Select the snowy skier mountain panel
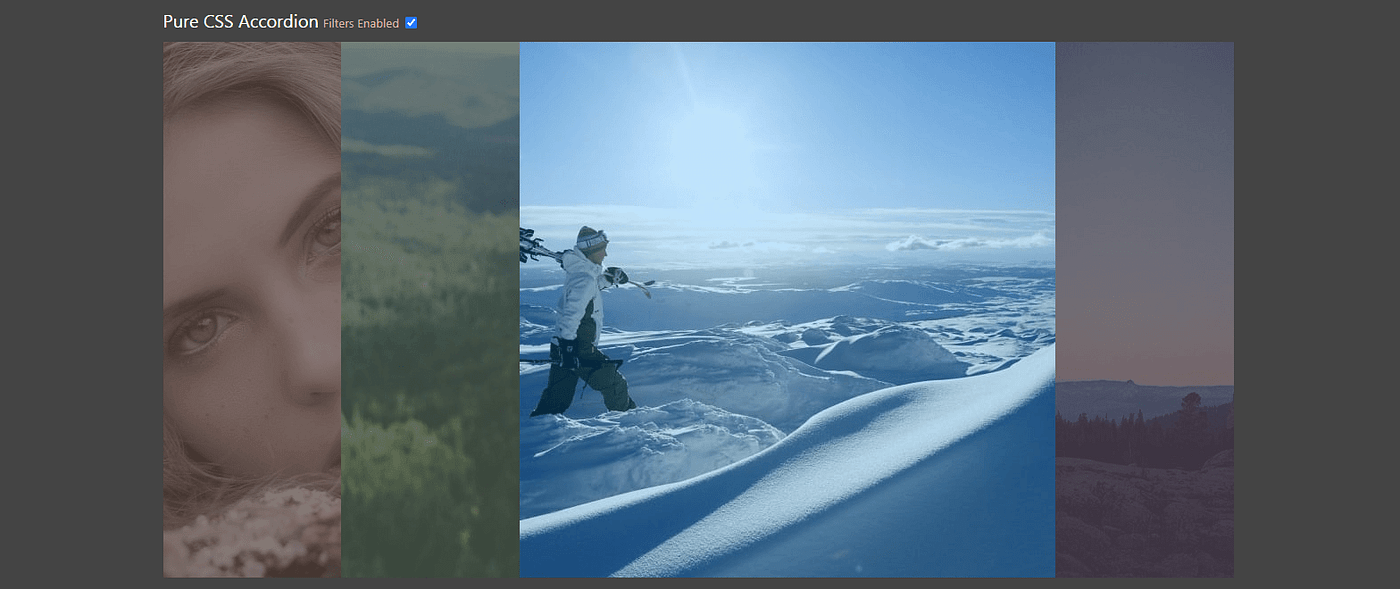1400x589 pixels. tap(787, 309)
